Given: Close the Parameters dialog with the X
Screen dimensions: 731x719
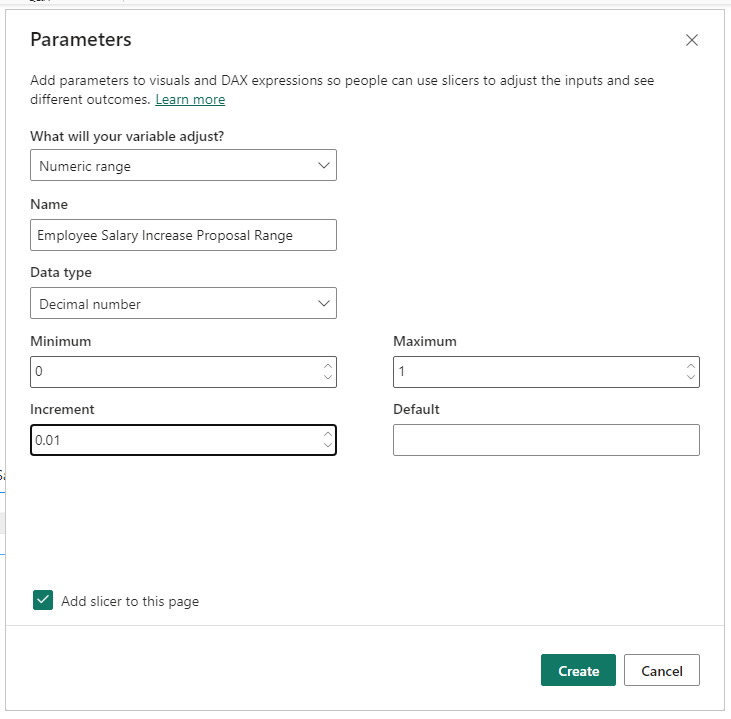Looking at the screenshot, I should [x=691, y=40].
